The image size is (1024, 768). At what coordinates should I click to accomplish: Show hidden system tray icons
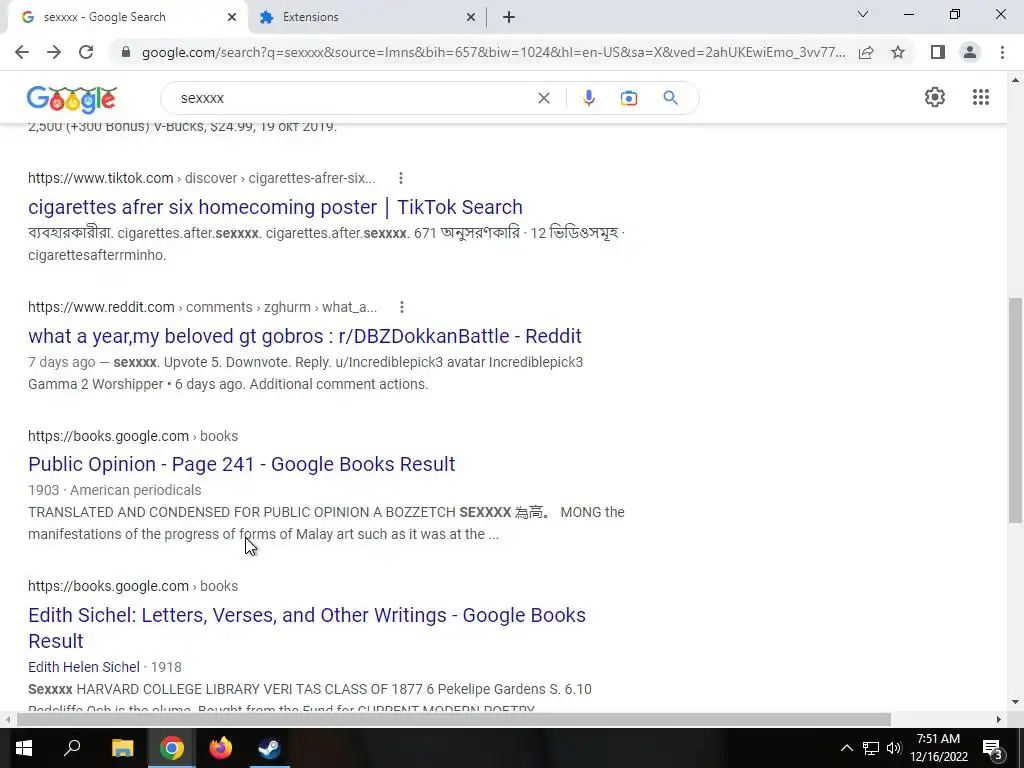[x=846, y=748]
